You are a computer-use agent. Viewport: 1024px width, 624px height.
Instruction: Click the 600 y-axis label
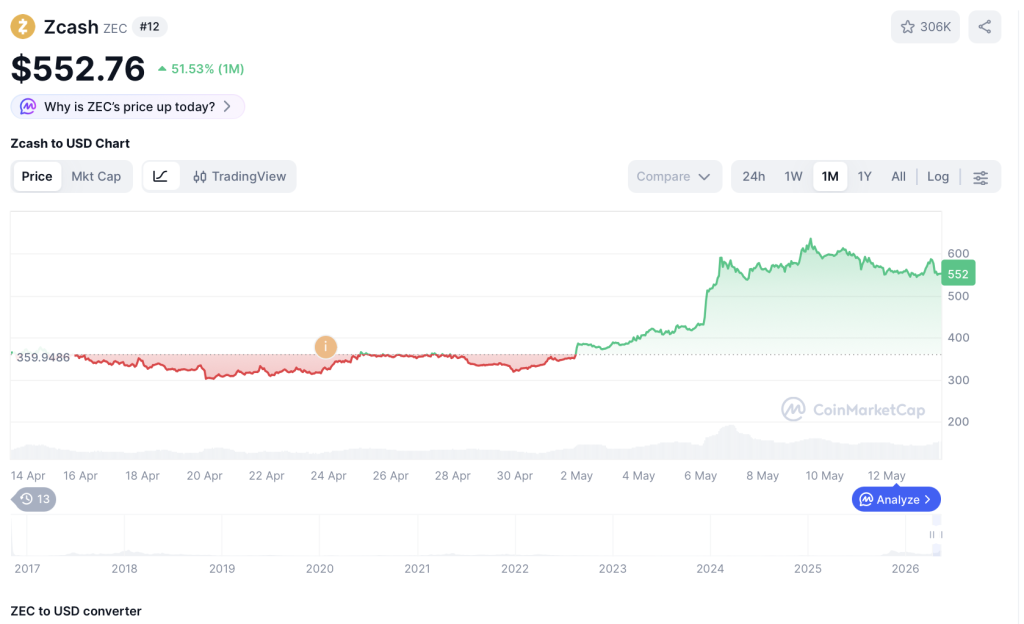point(958,253)
